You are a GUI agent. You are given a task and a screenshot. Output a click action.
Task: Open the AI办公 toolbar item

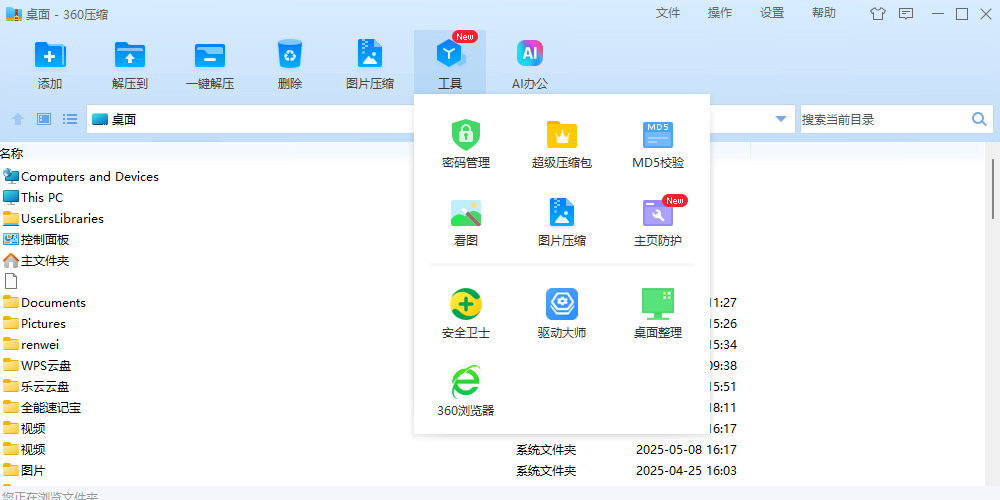pyautogui.click(x=530, y=65)
